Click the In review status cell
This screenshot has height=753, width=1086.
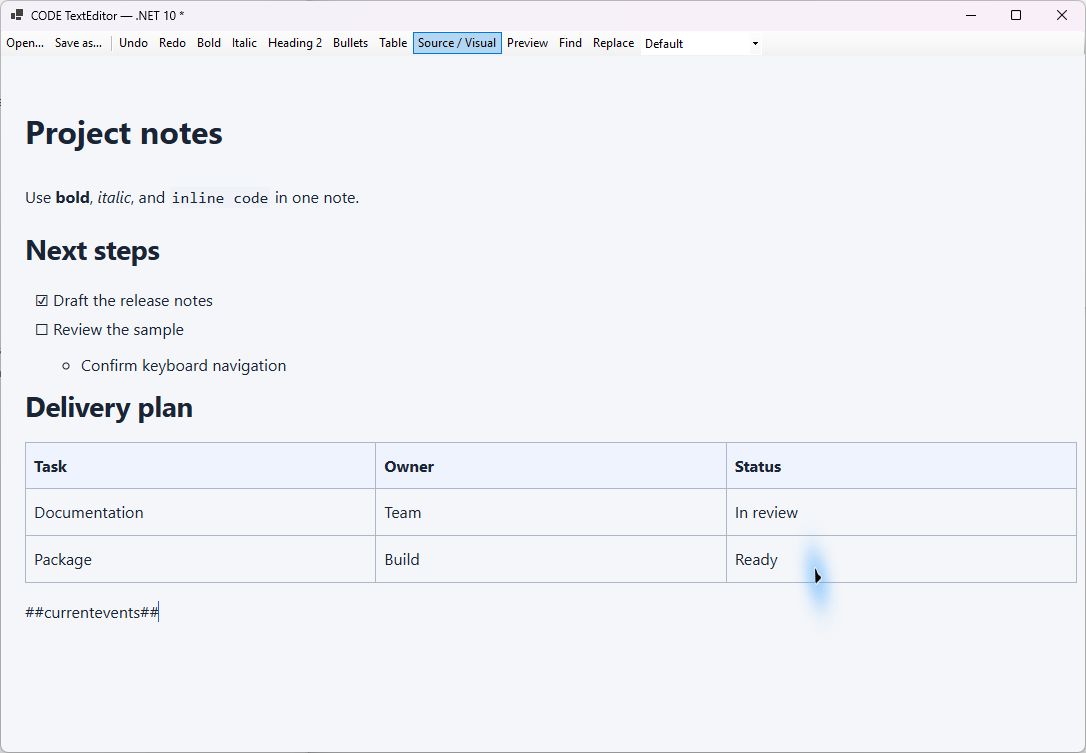point(901,513)
